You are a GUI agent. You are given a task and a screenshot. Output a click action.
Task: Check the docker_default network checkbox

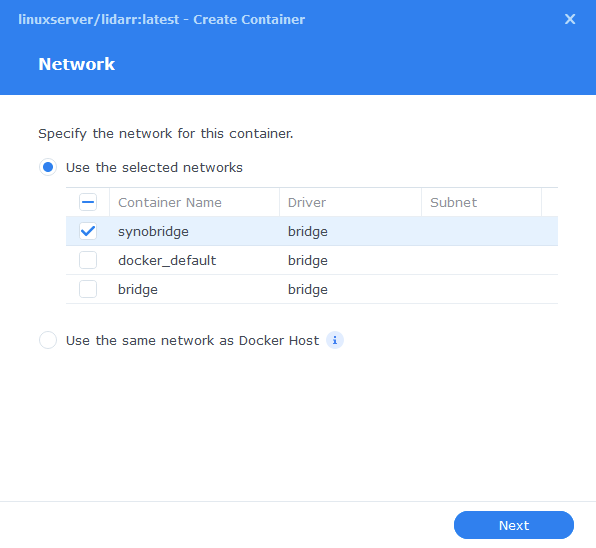pos(88,260)
